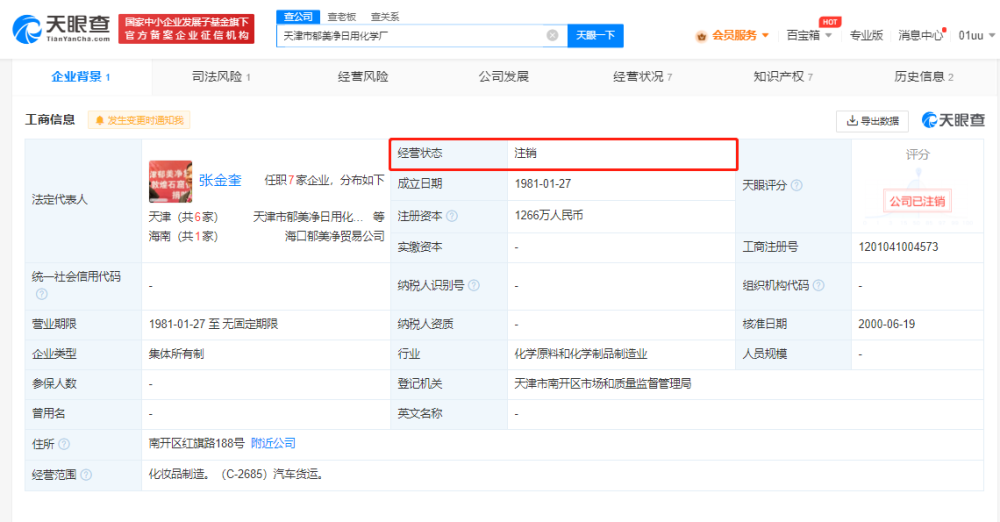Viewport: 1000px width, 522px height.
Task: Clear the search box with the X icon
Action: pyautogui.click(x=552, y=35)
